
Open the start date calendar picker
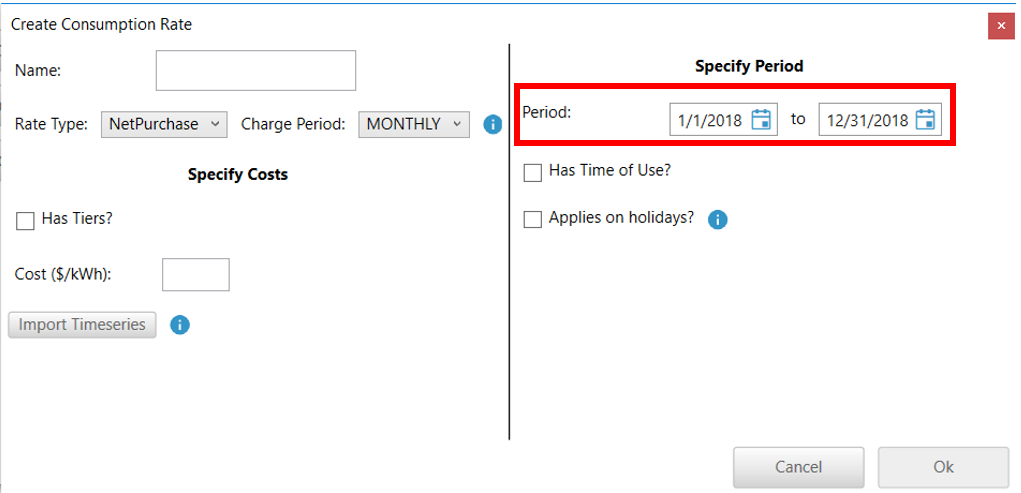coord(761,120)
